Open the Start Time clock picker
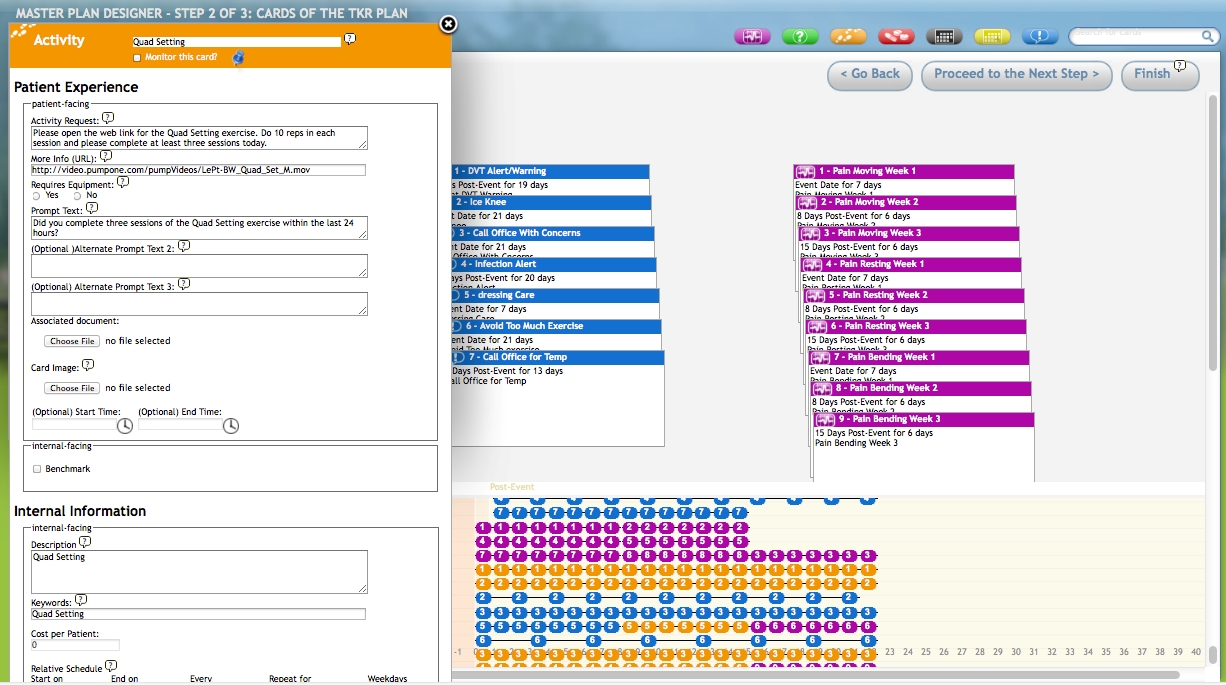This screenshot has height=685, width=1226. [x=125, y=426]
